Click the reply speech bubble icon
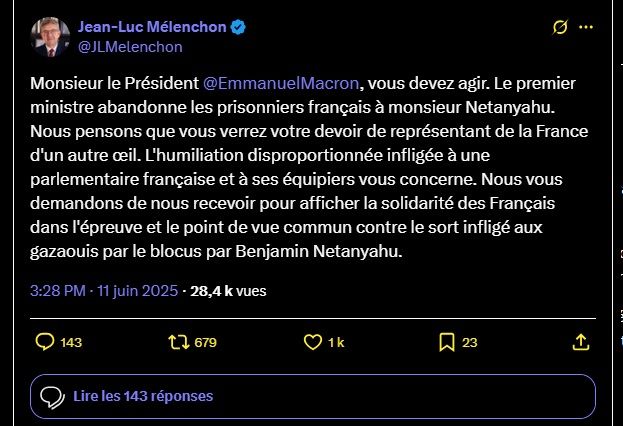 pyautogui.click(x=45, y=342)
